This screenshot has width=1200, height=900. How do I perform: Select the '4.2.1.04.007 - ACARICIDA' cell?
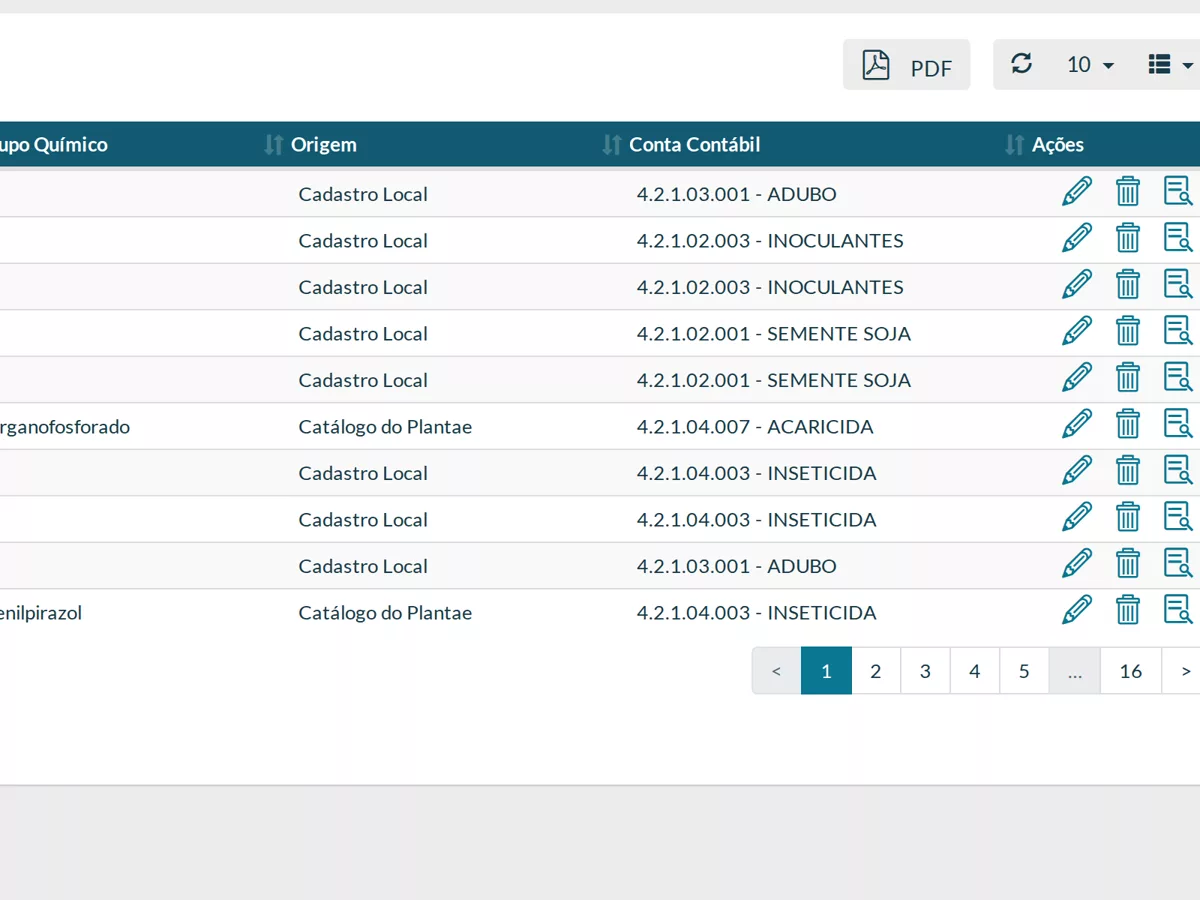click(755, 427)
